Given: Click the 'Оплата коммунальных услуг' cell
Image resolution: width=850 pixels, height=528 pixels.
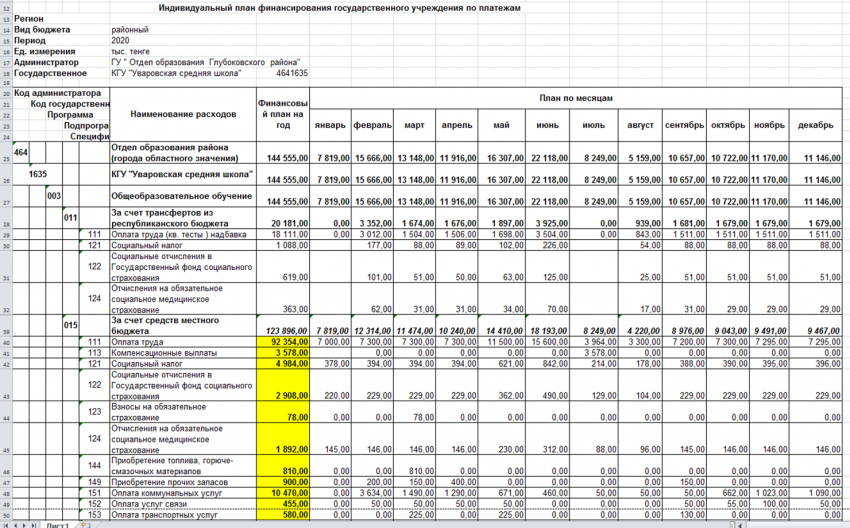Looking at the screenshot, I should coord(183,493).
